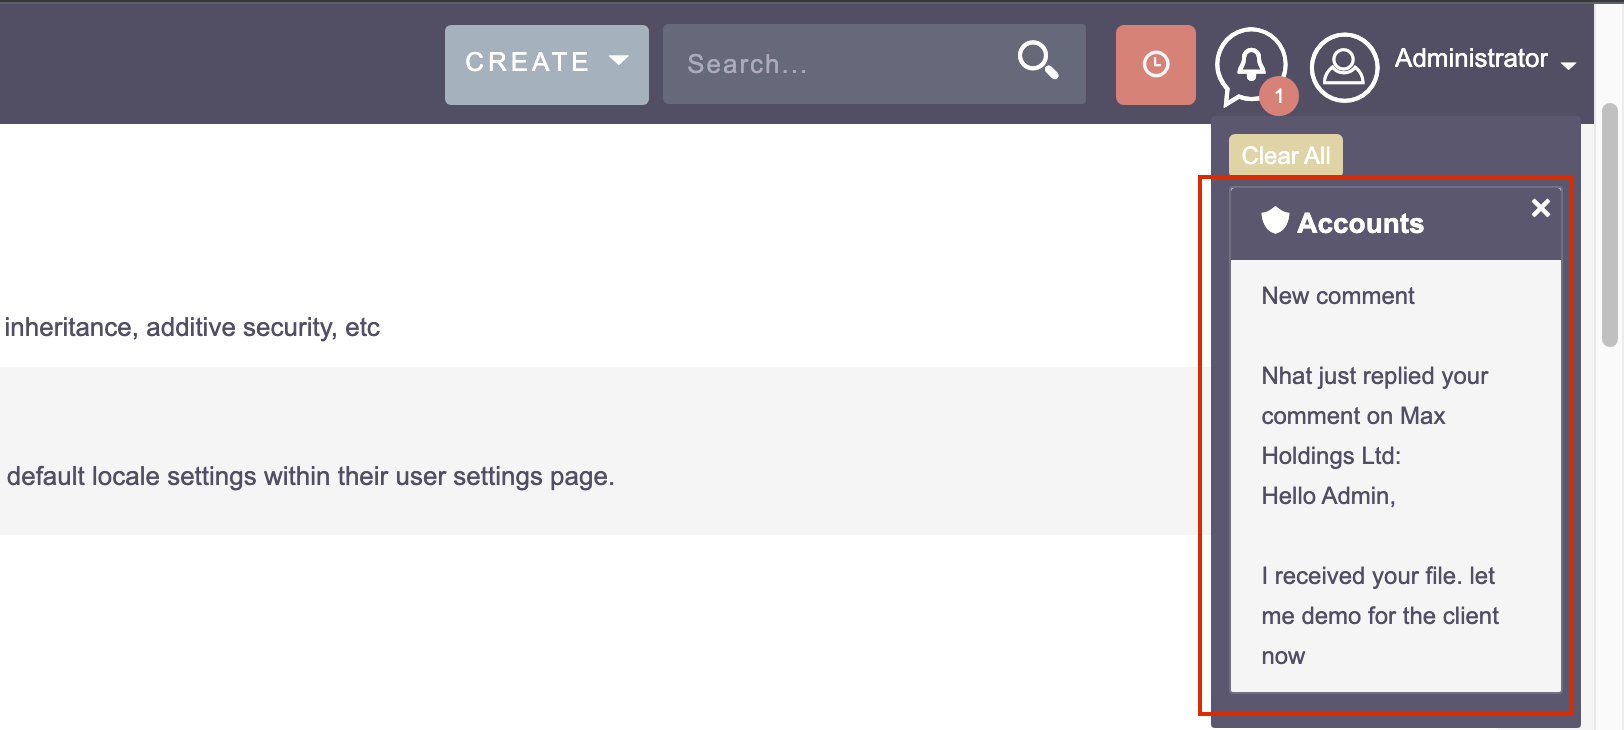The height and width of the screenshot is (730, 1624).
Task: Expand the Administrator user menu
Action: tap(1485, 59)
